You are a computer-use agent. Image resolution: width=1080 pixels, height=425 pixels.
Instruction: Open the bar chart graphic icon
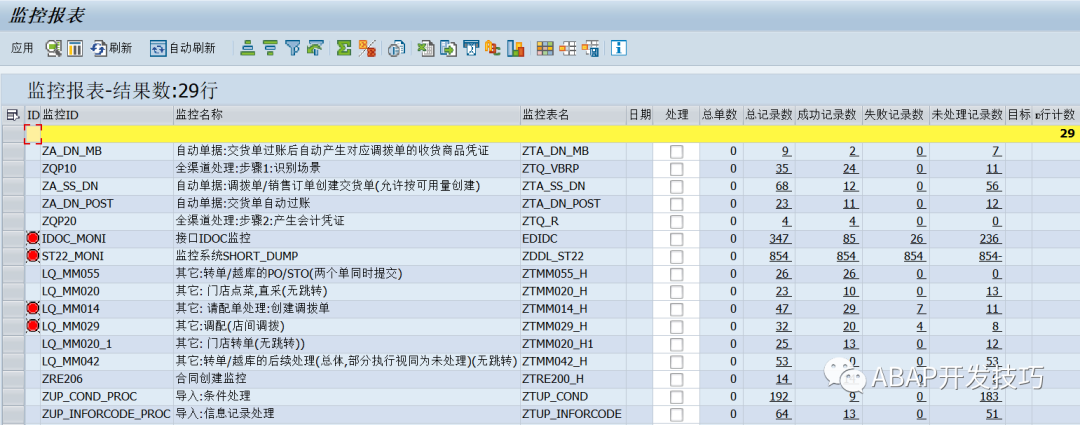pyautogui.click(x=515, y=48)
